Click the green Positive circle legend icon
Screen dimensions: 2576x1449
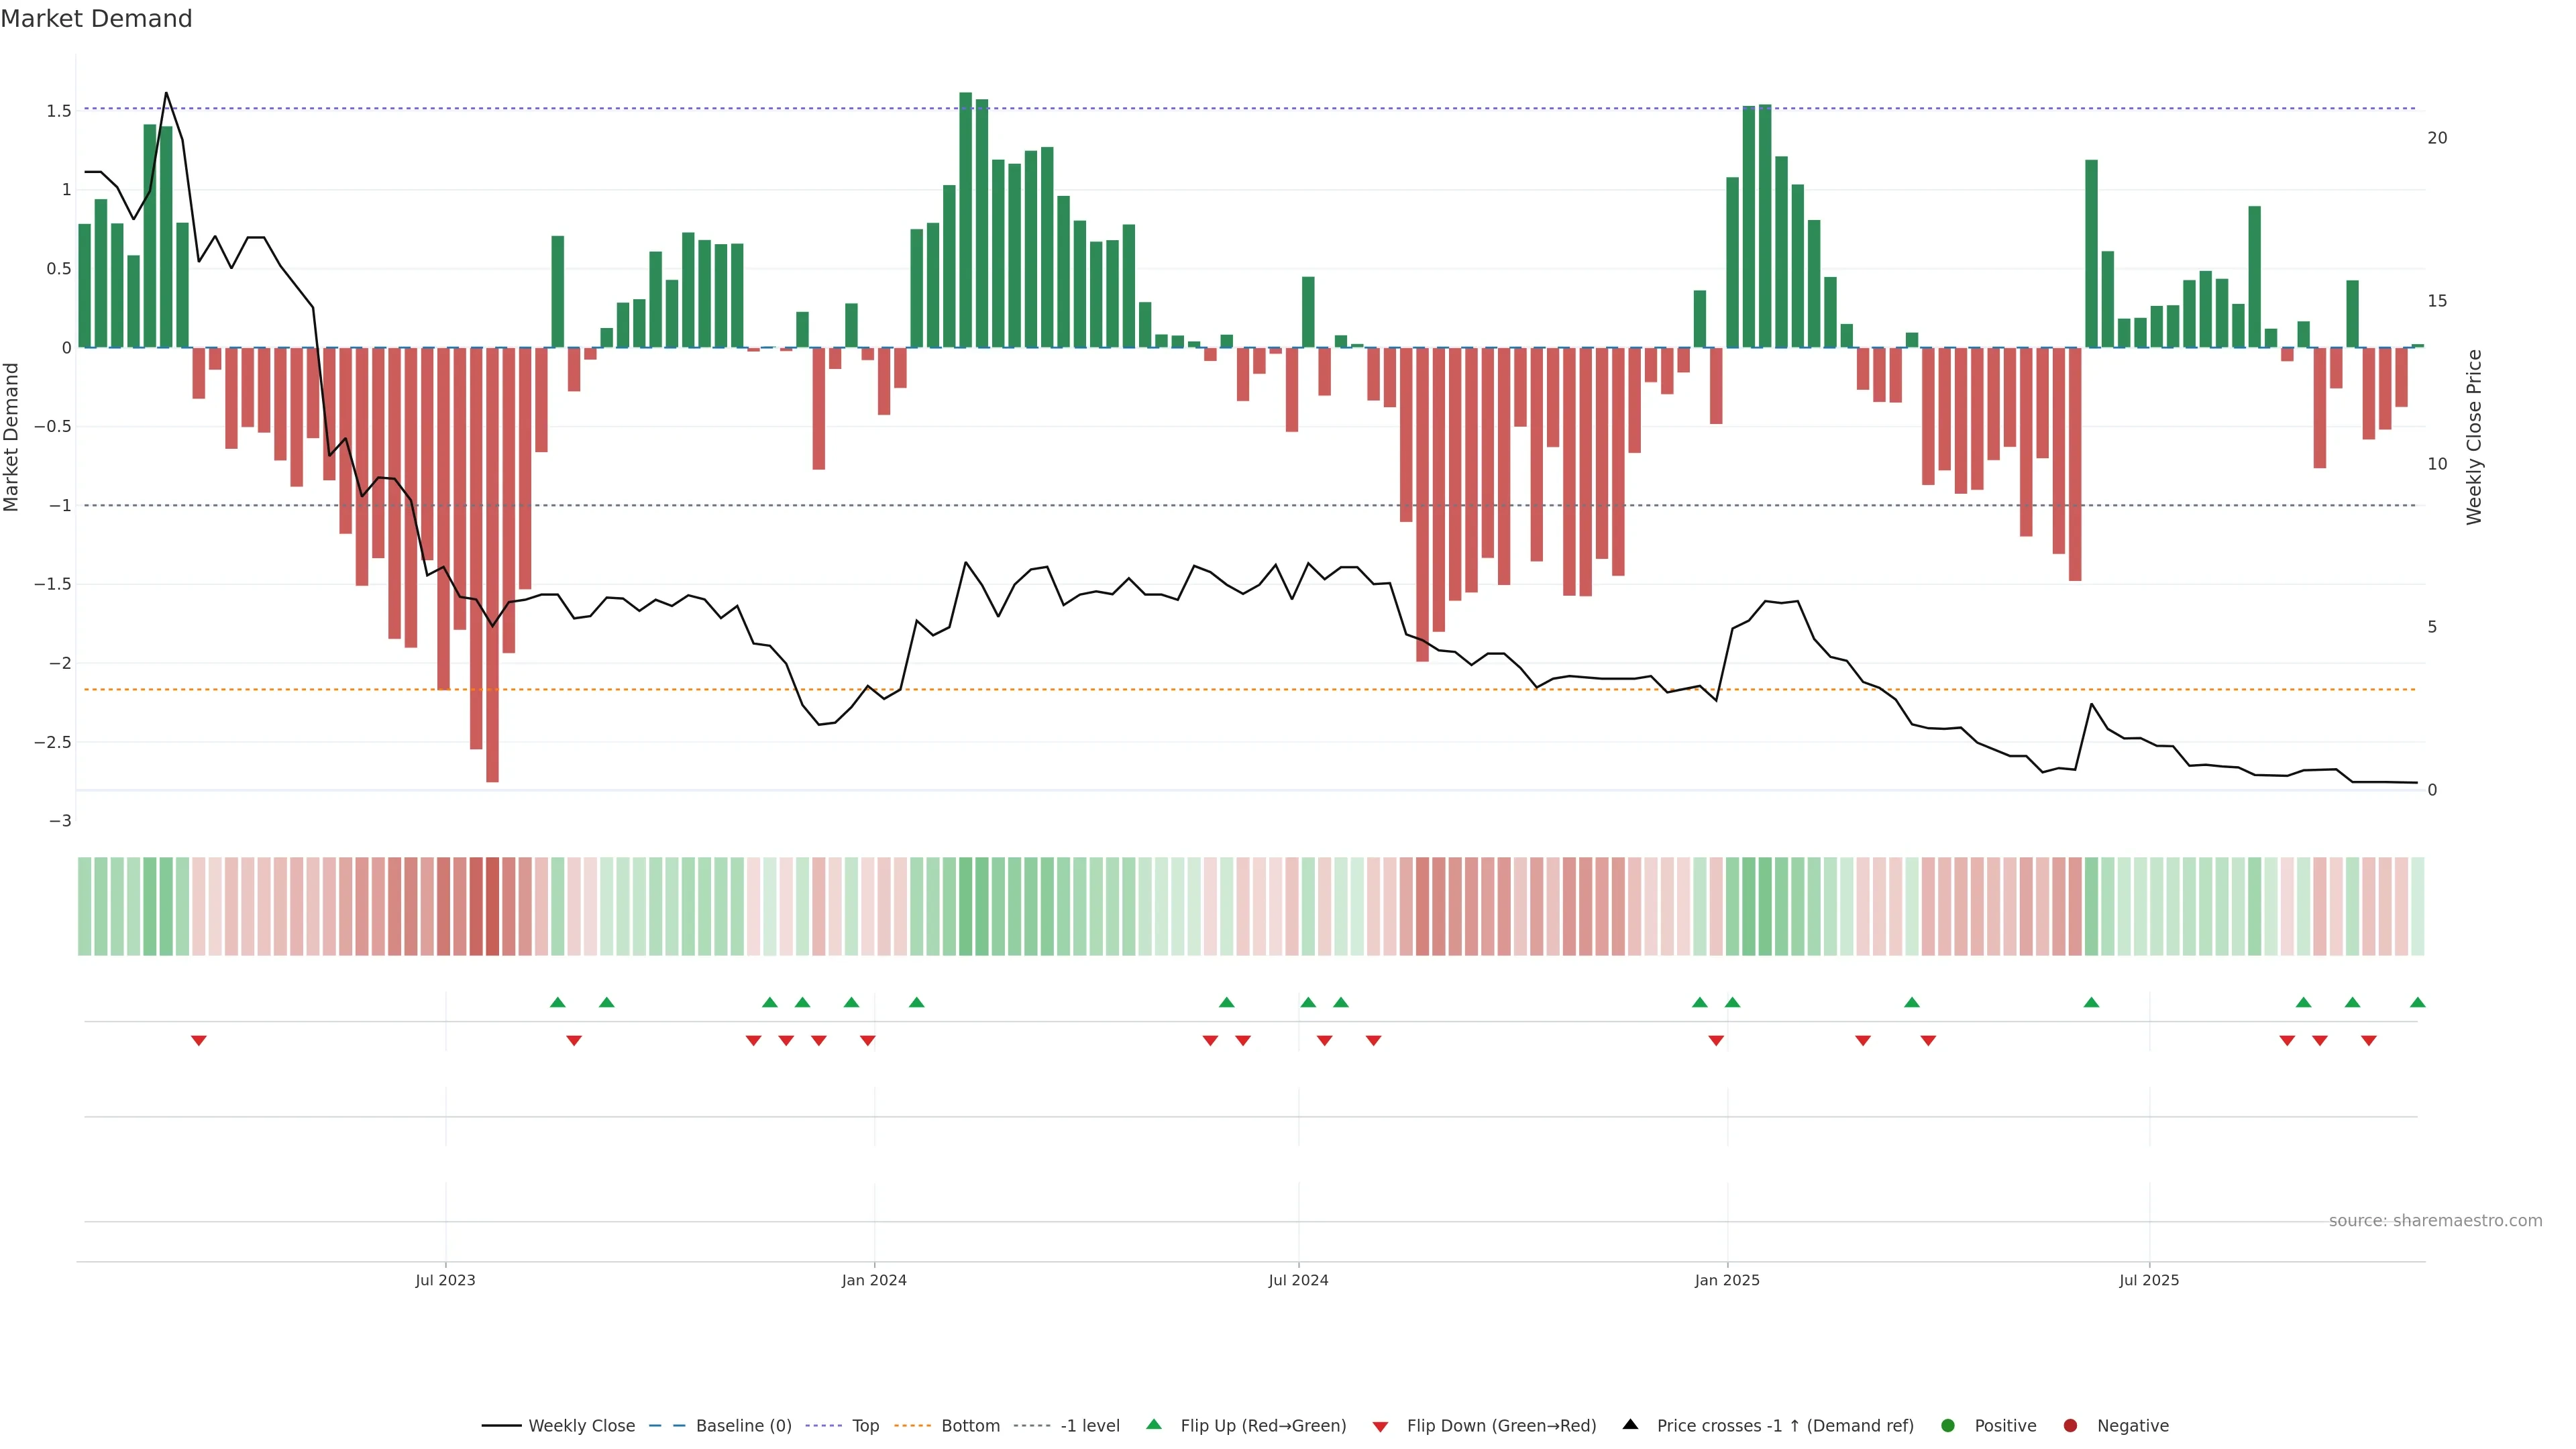point(1947,1425)
